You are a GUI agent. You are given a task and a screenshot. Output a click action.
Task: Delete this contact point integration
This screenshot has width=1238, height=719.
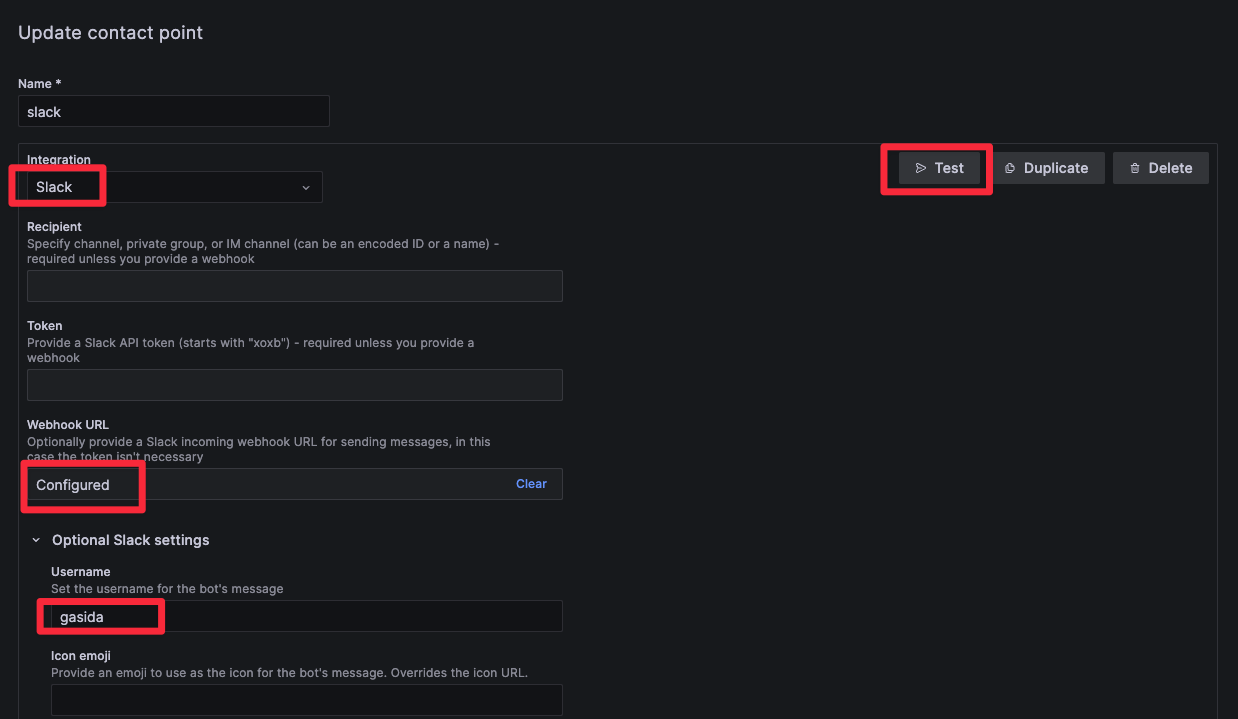coord(1161,168)
